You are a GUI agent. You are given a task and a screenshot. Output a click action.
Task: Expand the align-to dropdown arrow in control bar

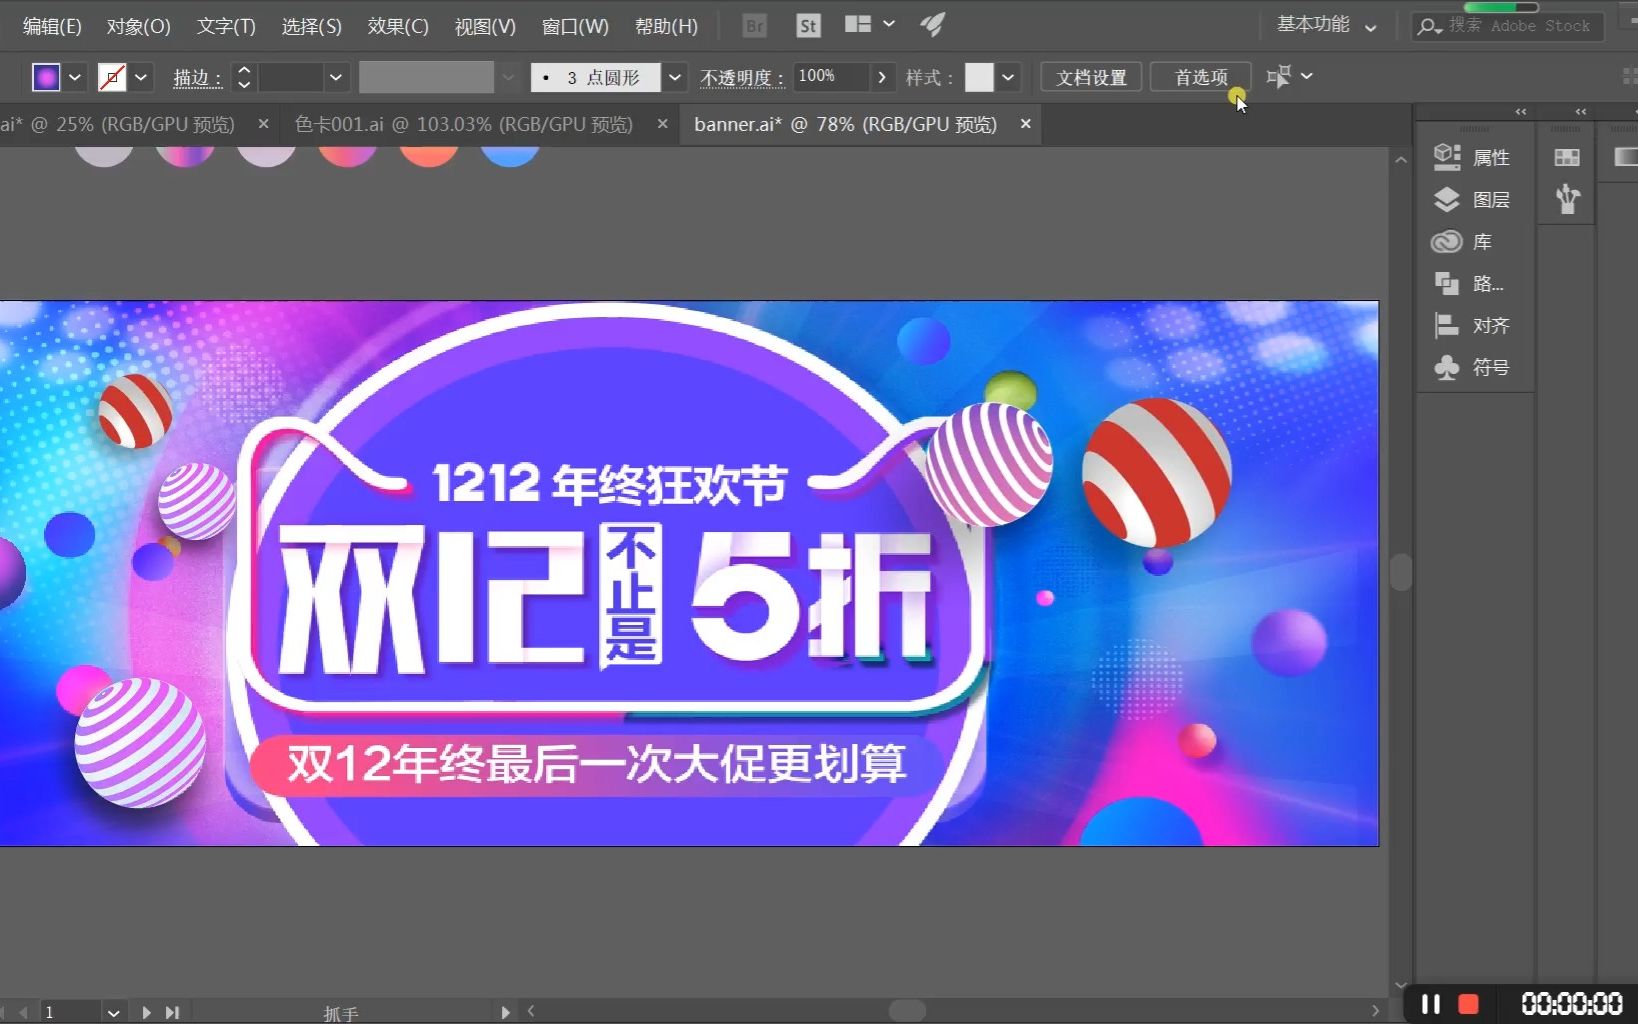pos(1306,76)
